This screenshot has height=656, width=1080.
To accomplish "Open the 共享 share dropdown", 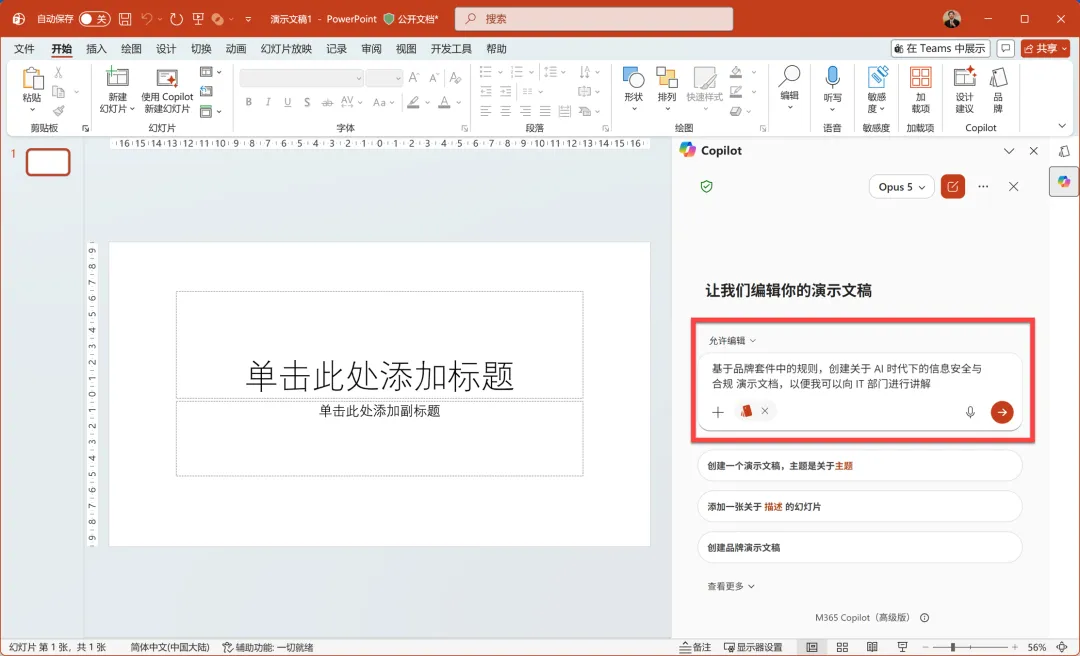I will click(x=1045, y=48).
